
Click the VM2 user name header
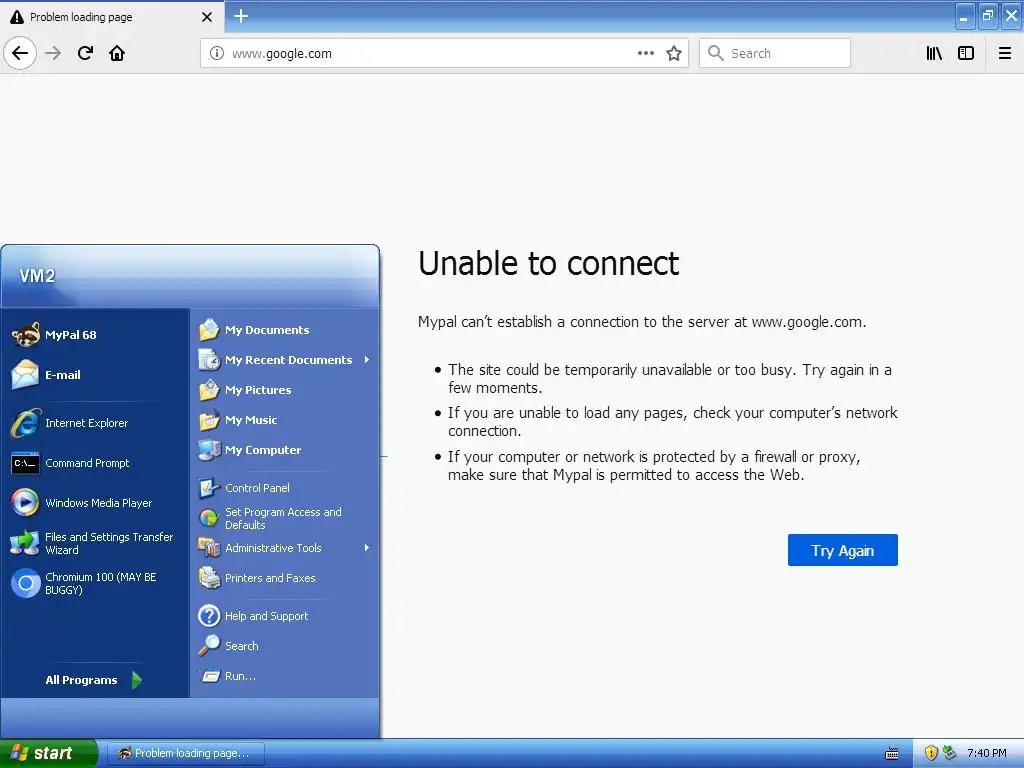pyautogui.click(x=37, y=276)
